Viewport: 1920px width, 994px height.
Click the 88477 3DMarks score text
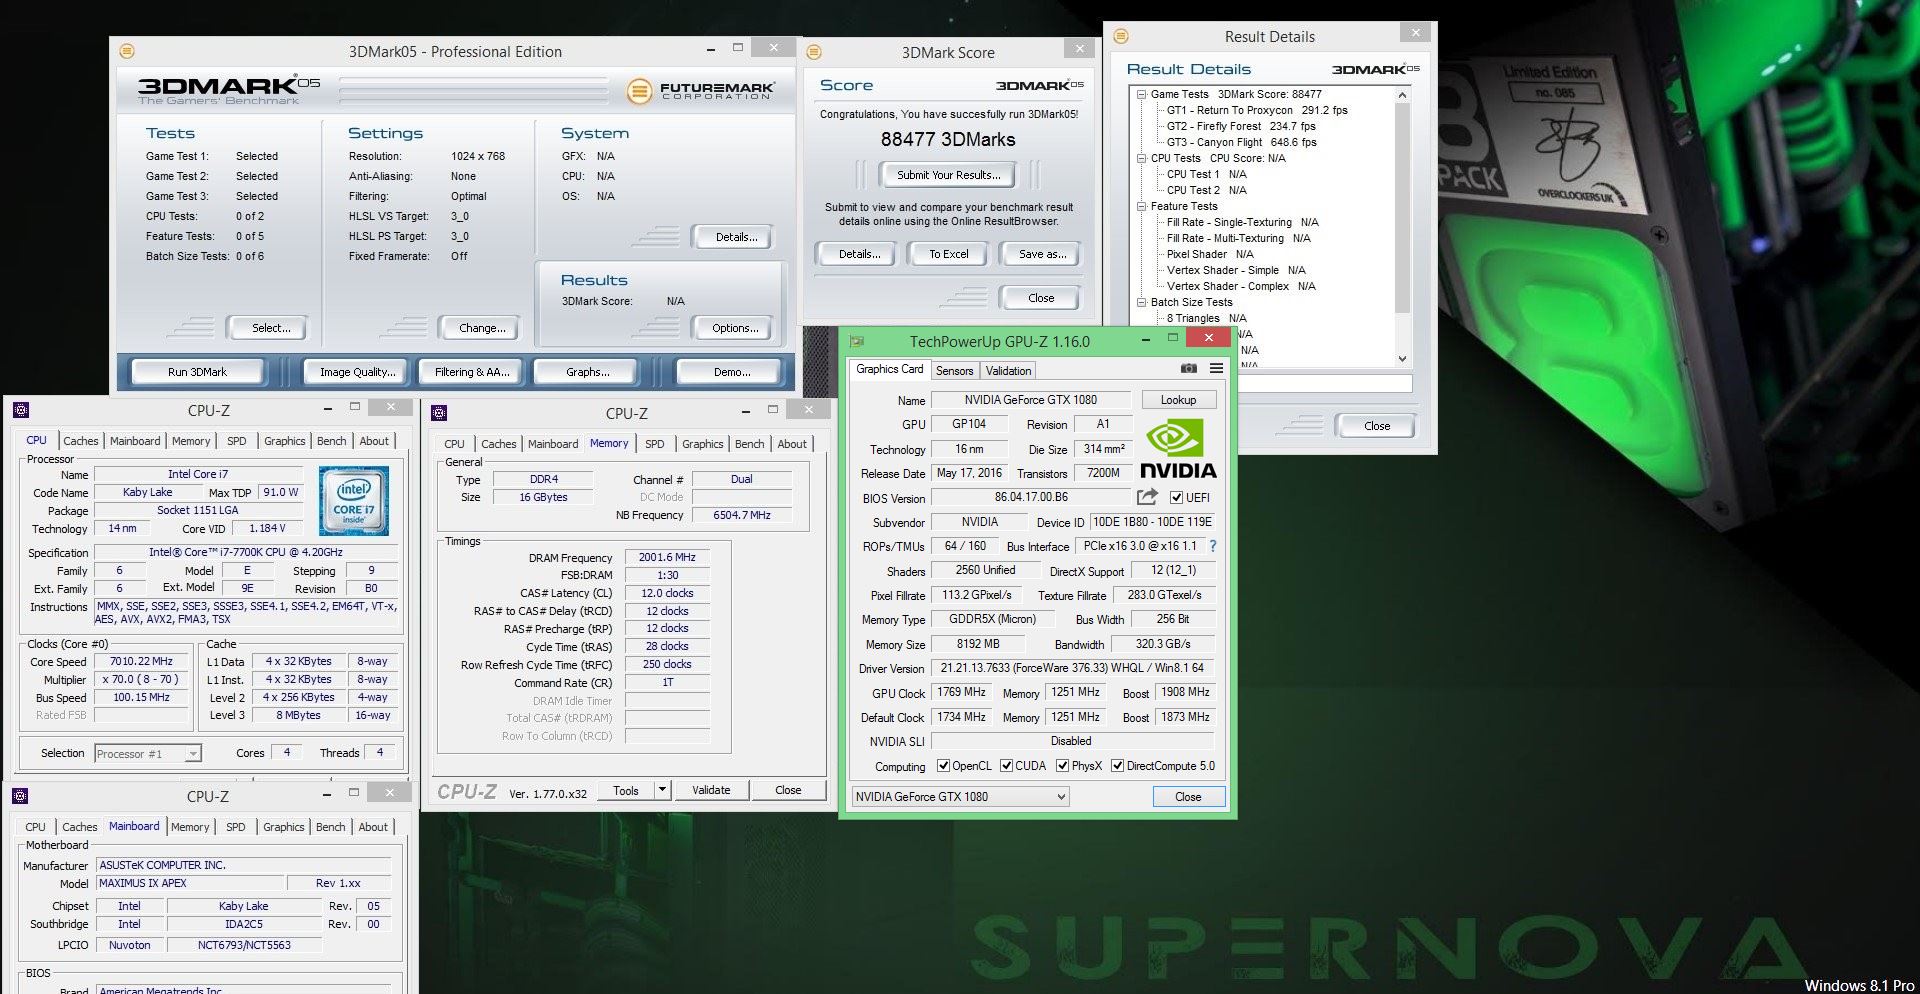[947, 140]
